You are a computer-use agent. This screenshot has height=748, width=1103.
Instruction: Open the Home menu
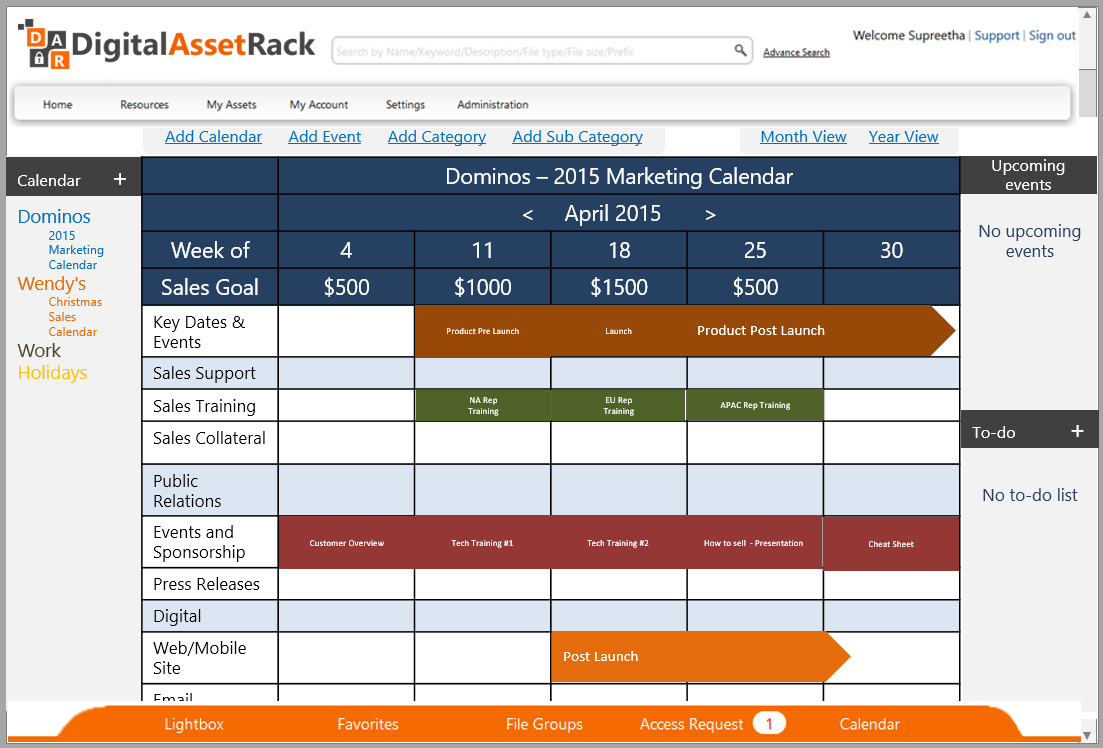(58, 104)
